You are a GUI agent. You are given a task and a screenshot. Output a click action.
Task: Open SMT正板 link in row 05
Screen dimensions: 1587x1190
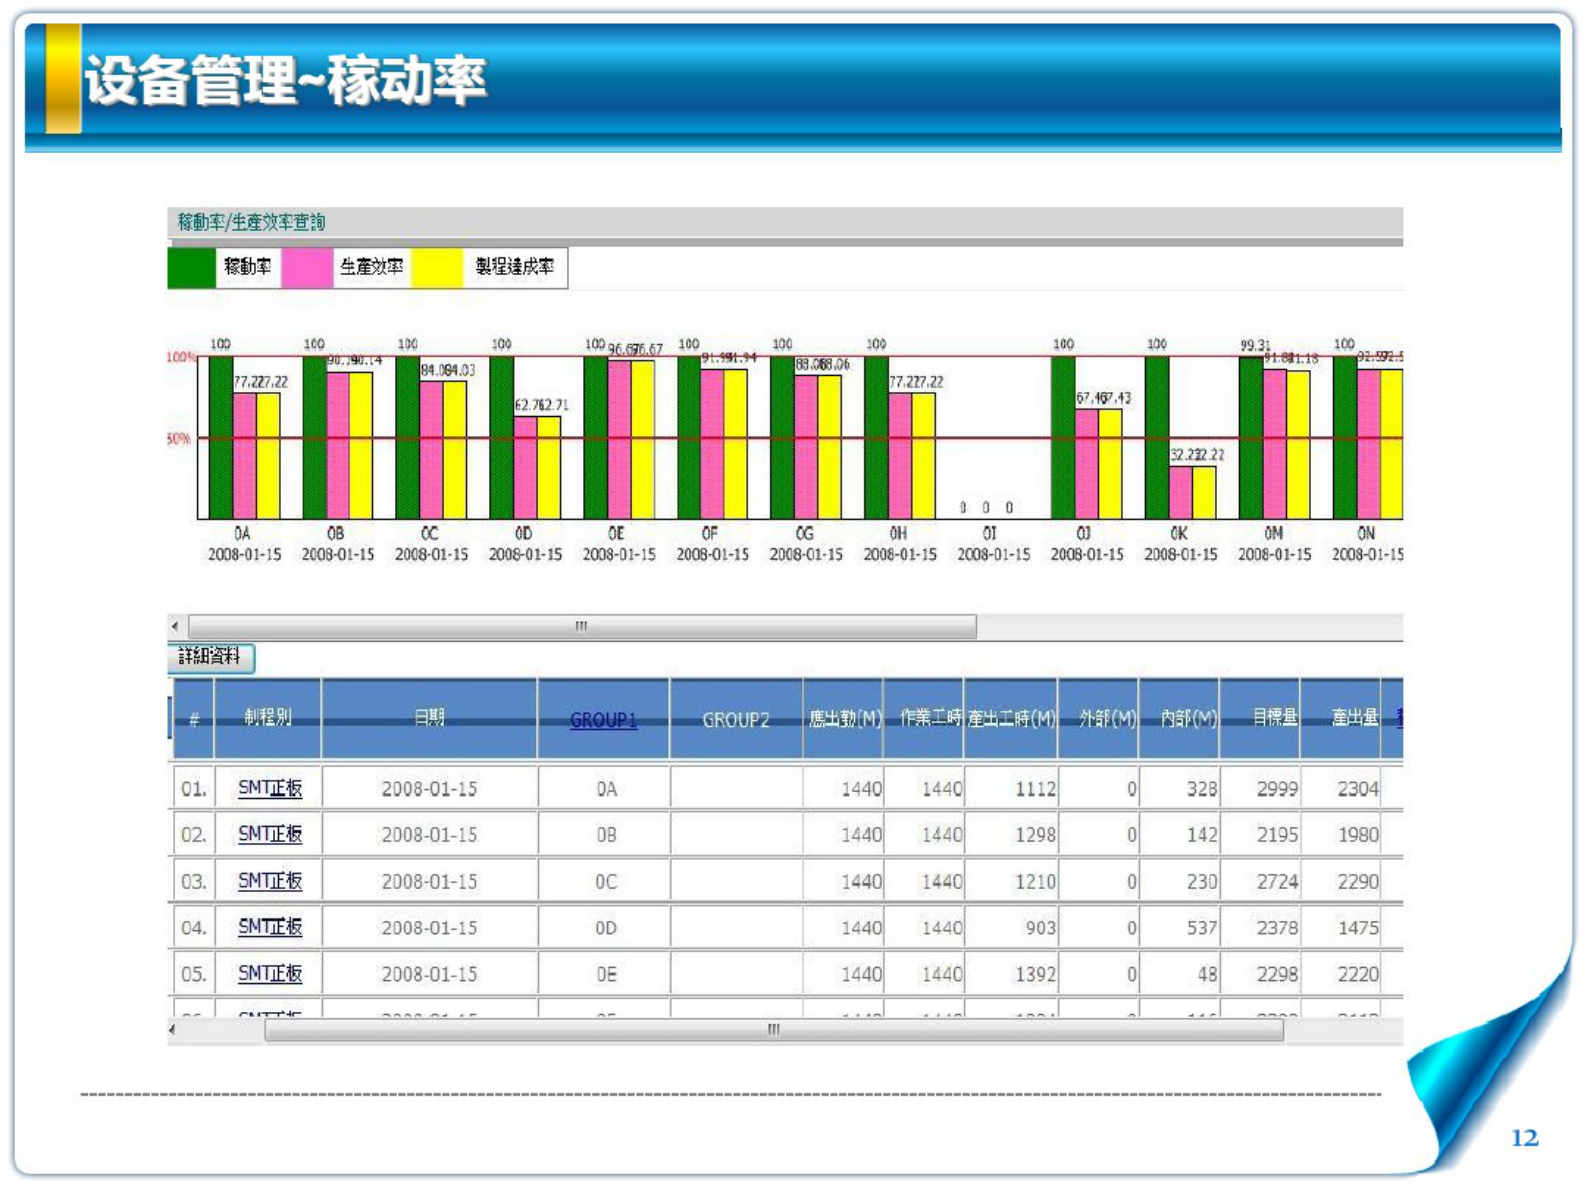tap(270, 973)
